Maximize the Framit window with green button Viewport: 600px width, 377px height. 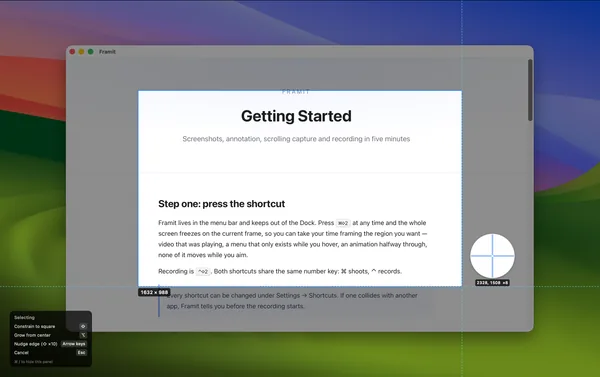(x=91, y=52)
